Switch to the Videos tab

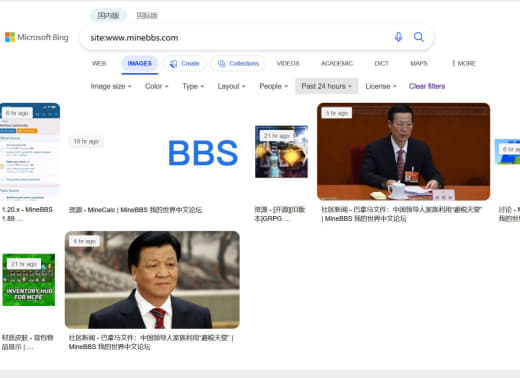click(x=288, y=63)
